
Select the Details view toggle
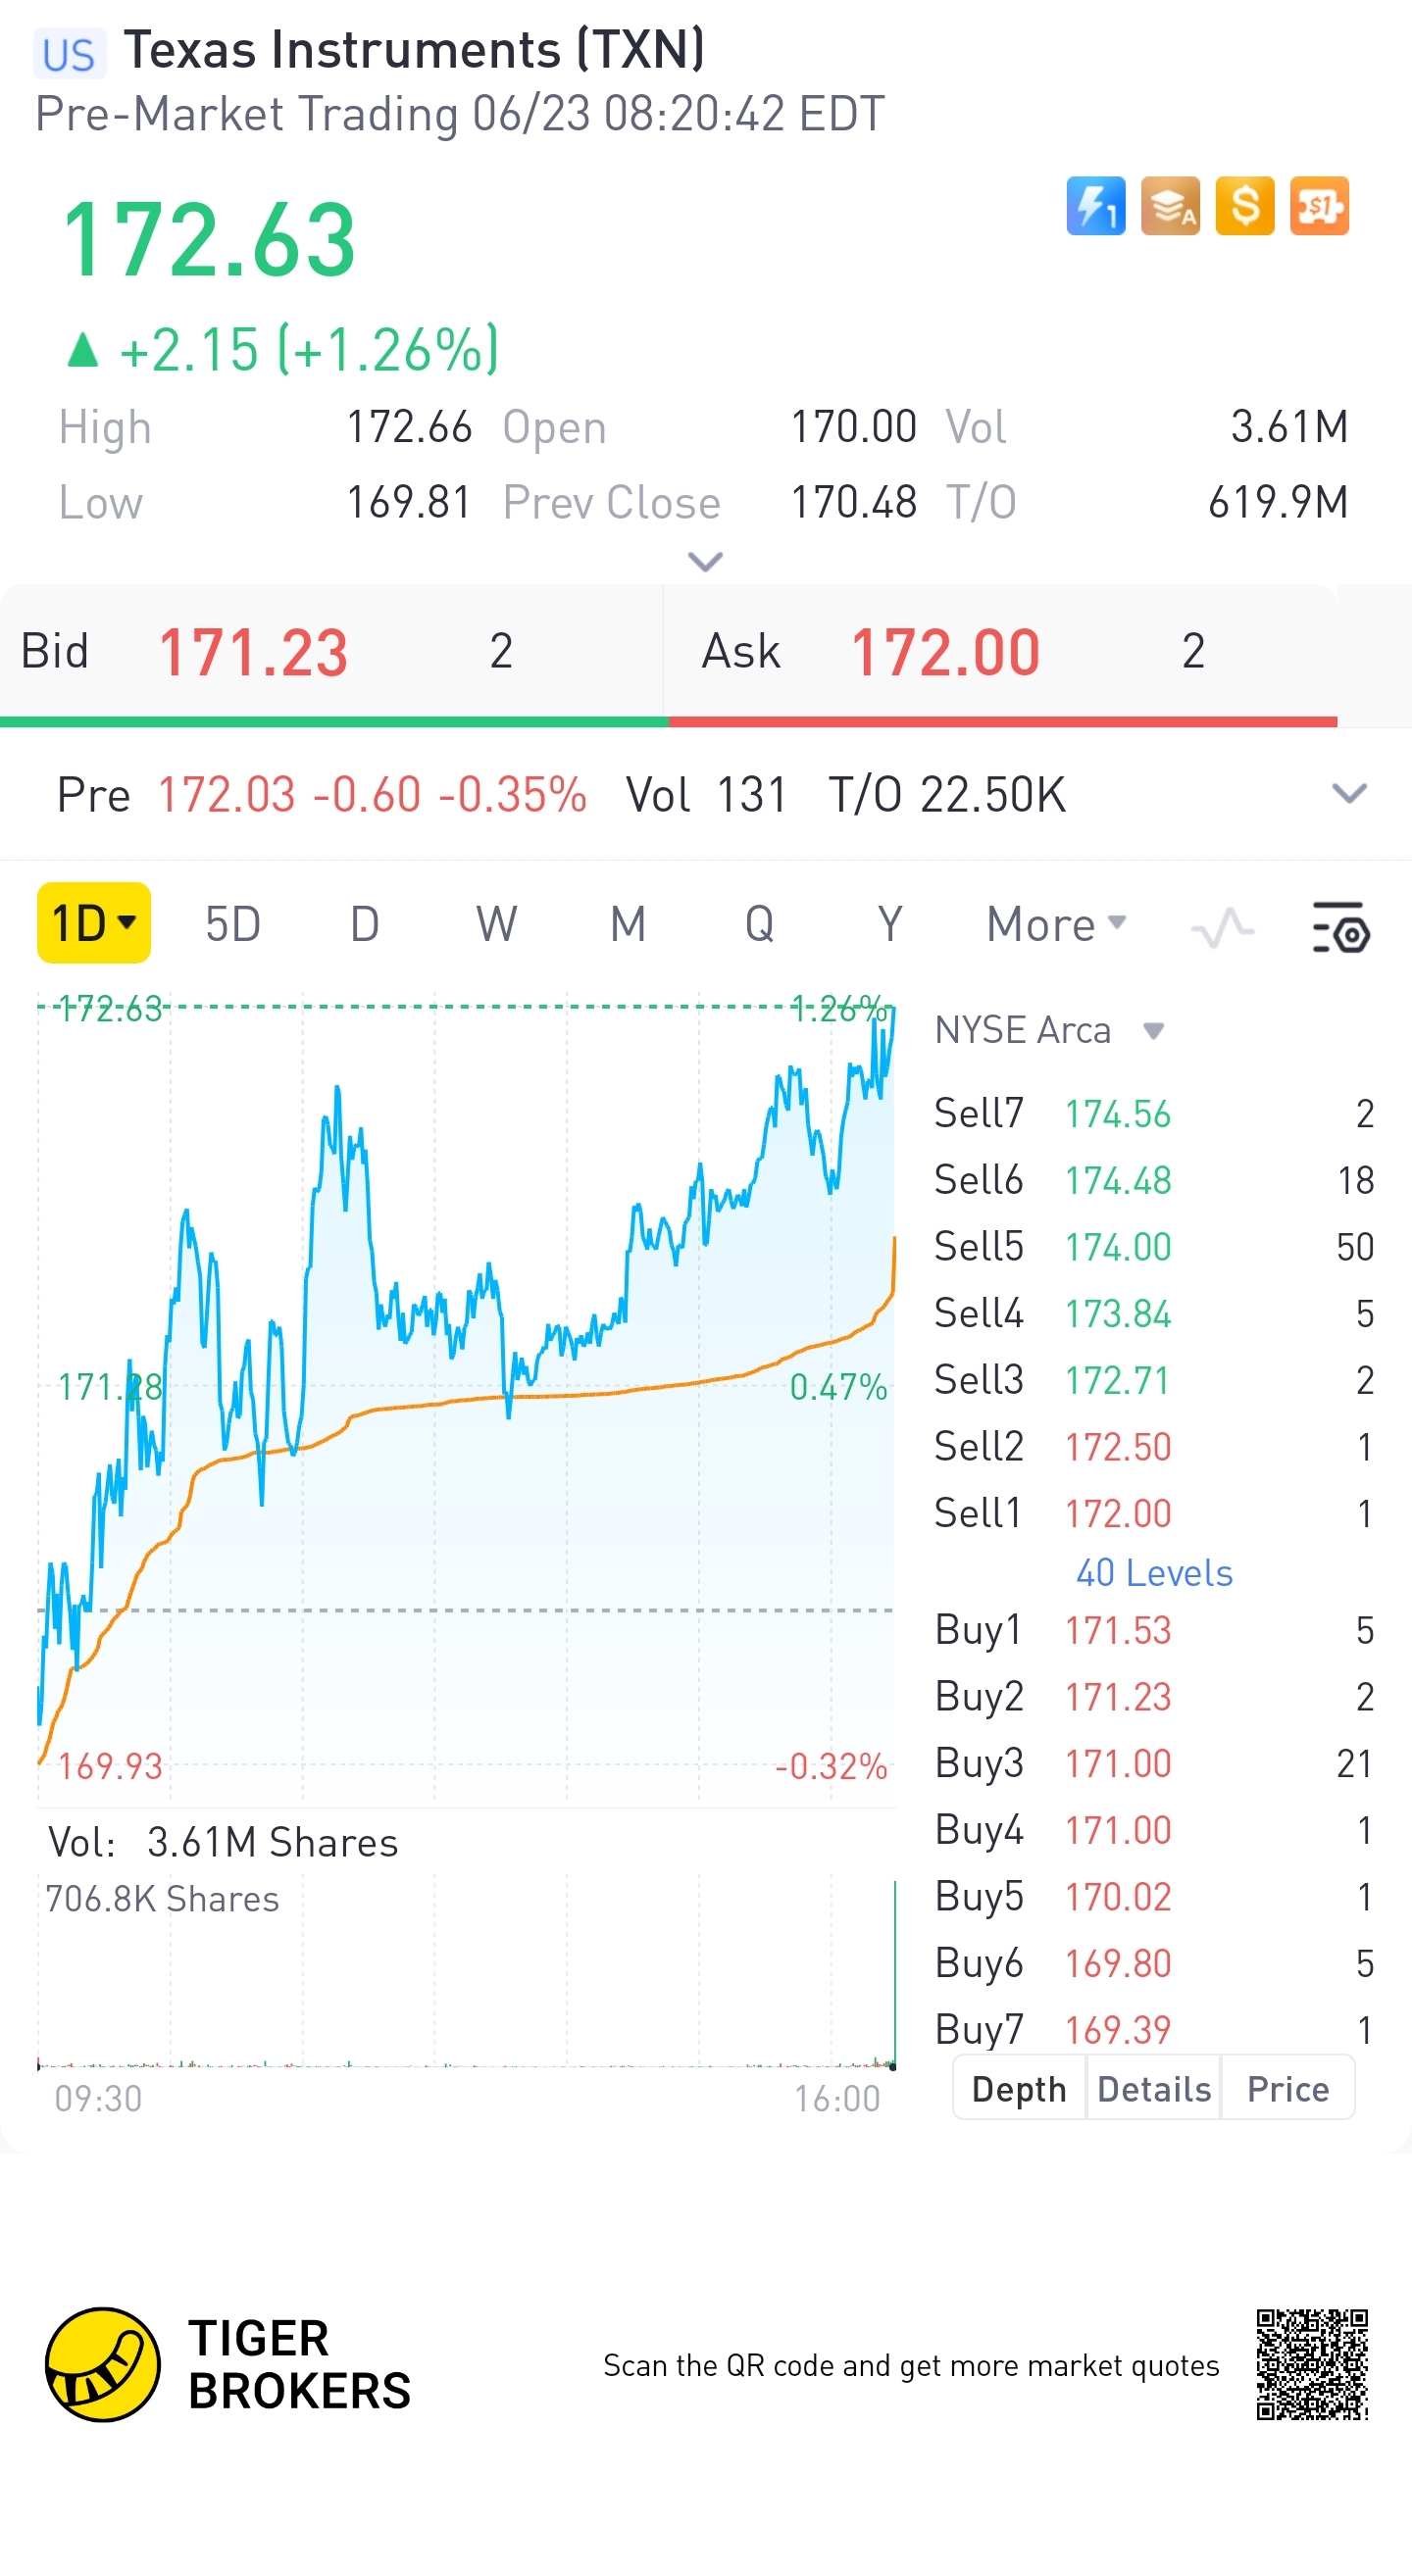pyautogui.click(x=1154, y=2089)
